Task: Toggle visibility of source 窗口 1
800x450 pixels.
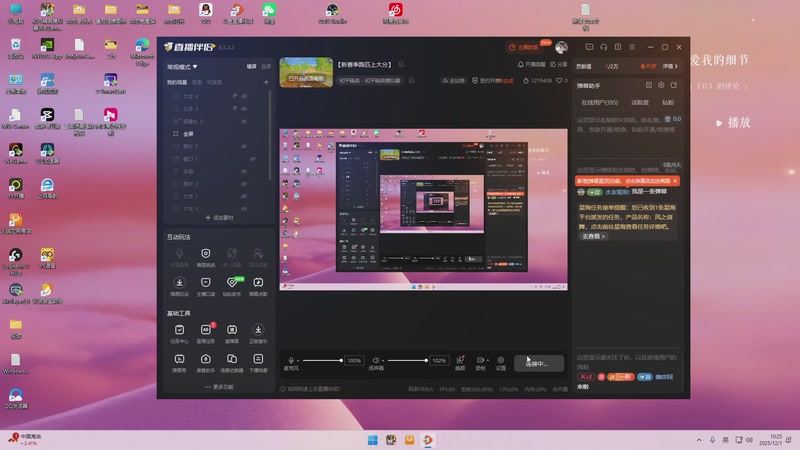Action: 252,159
